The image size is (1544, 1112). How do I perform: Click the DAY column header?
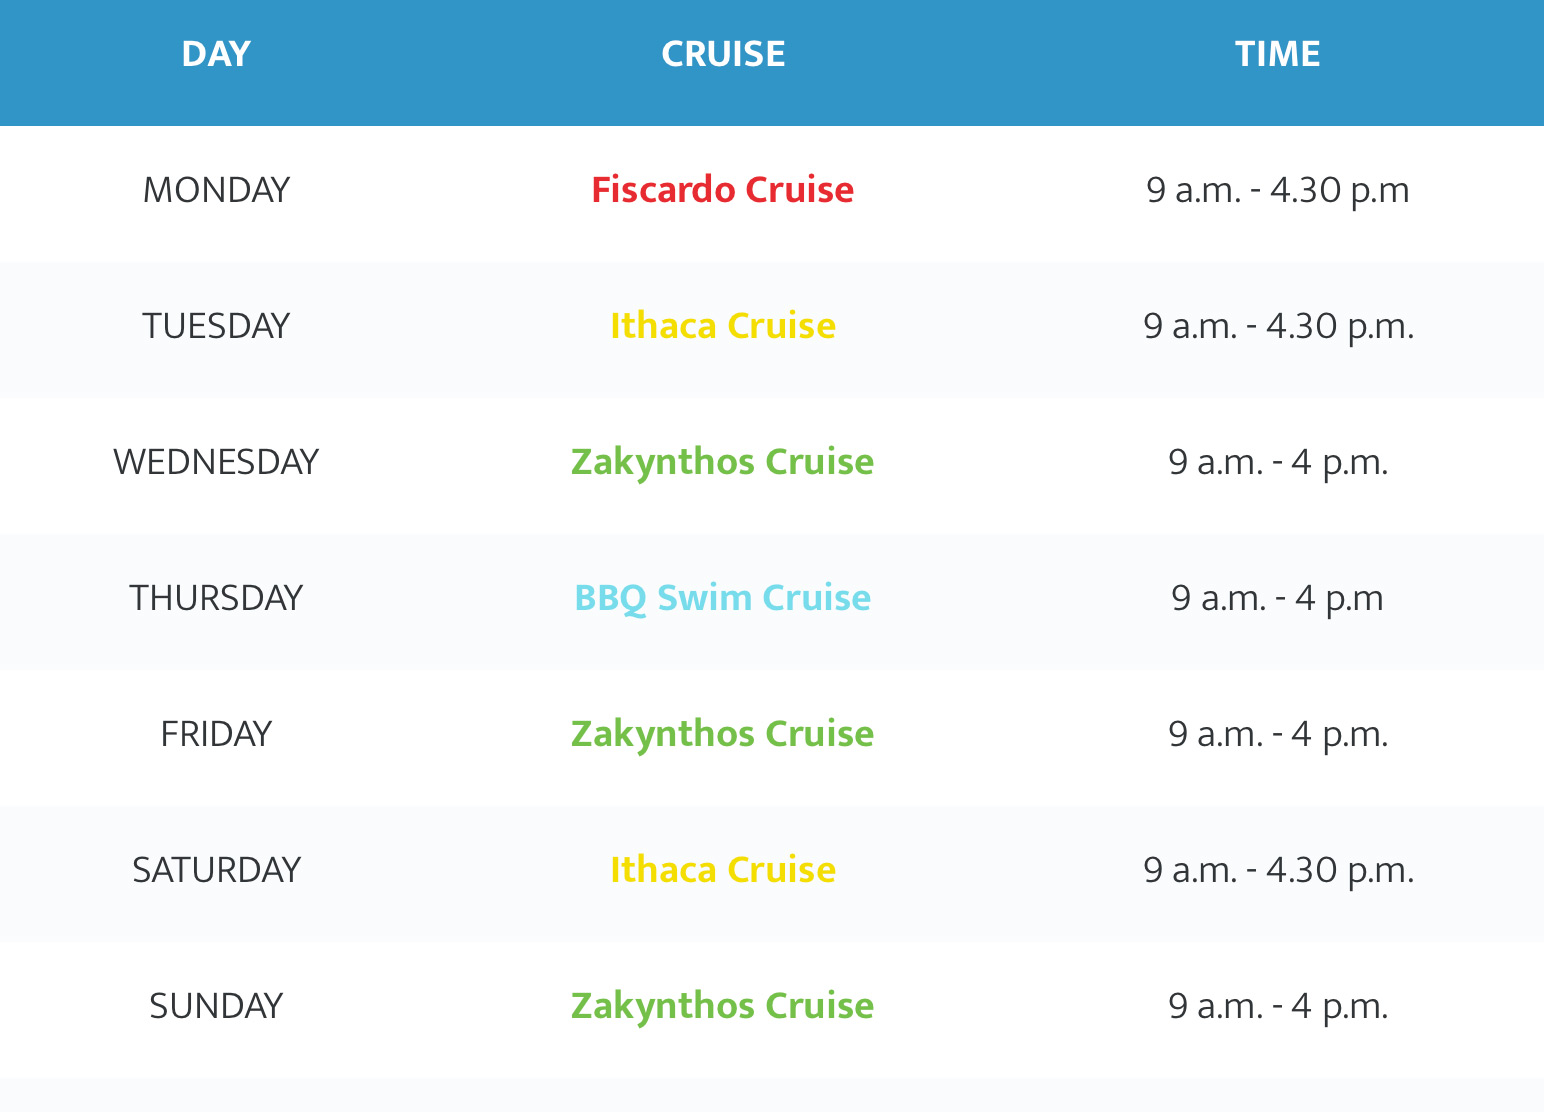coord(216,54)
